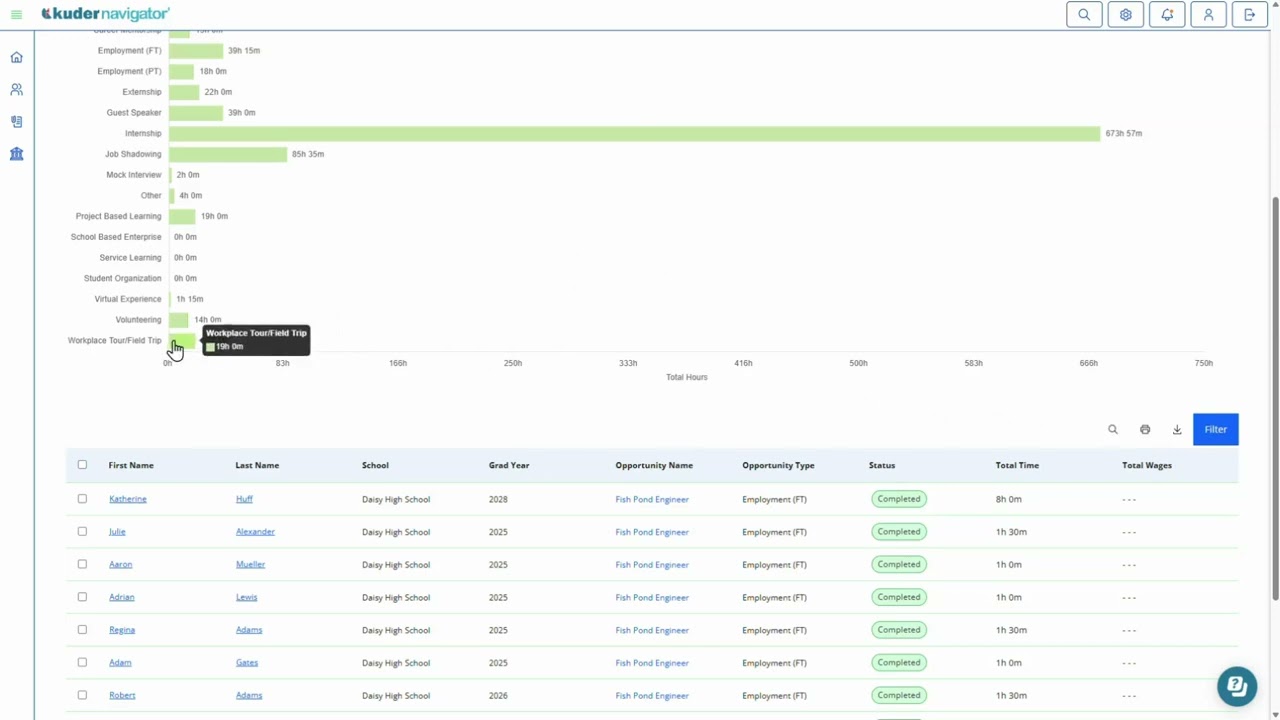Image resolution: width=1280 pixels, height=720 pixels.
Task: Click Completed status badge in Katherine's row
Action: [x=899, y=499]
